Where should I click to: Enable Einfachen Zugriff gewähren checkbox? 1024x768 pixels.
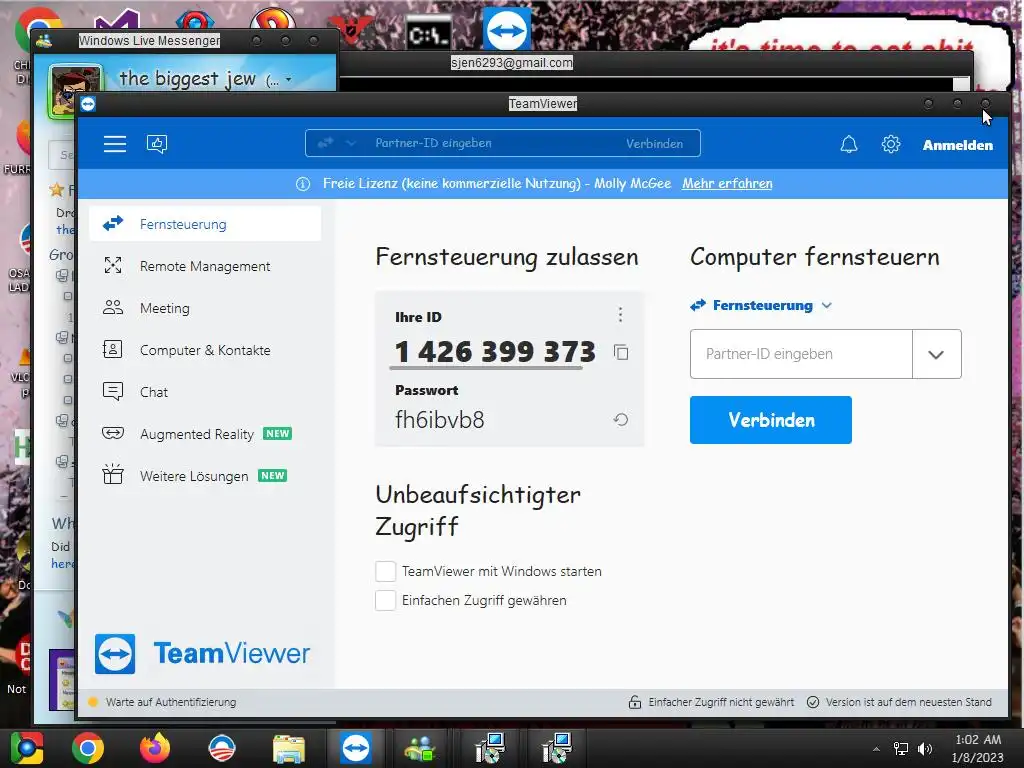pos(385,600)
